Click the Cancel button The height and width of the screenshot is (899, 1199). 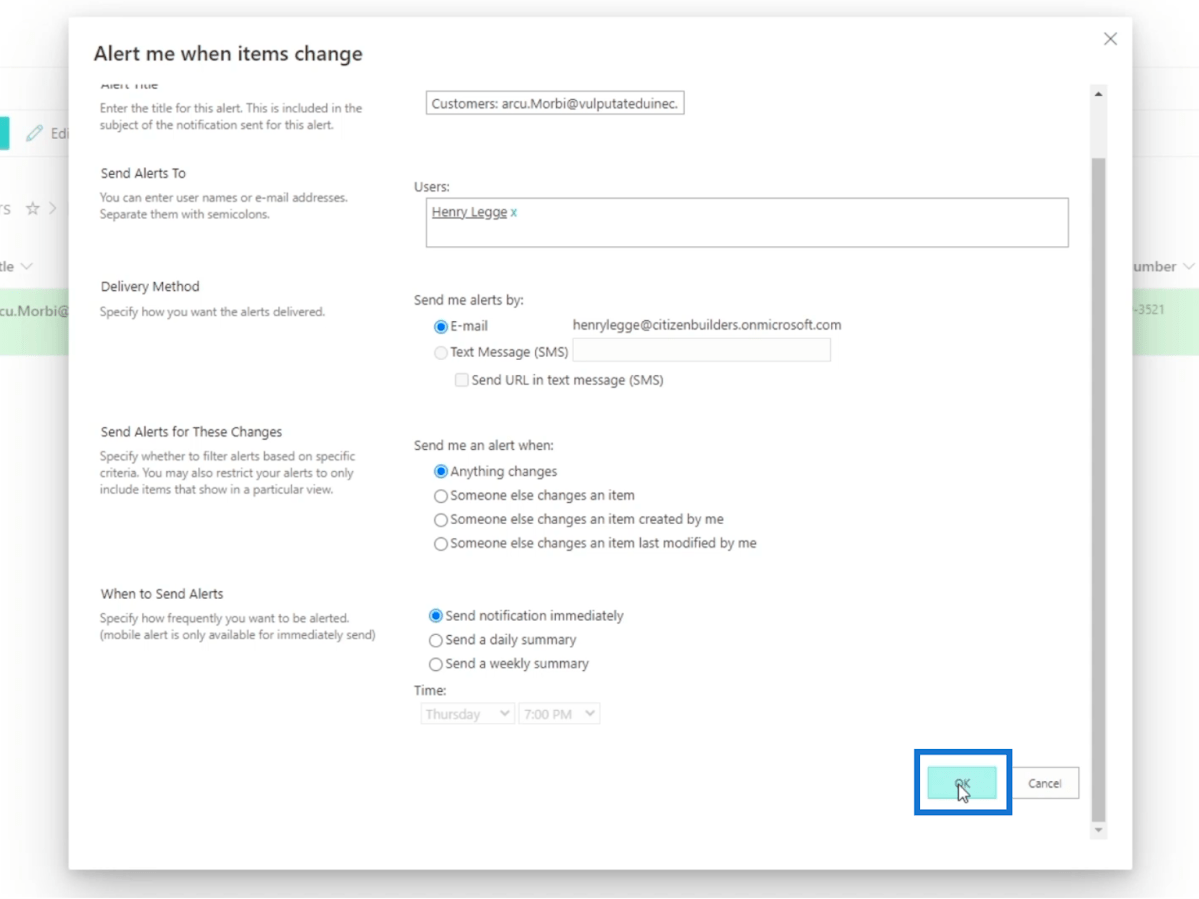pyautogui.click(x=1045, y=783)
